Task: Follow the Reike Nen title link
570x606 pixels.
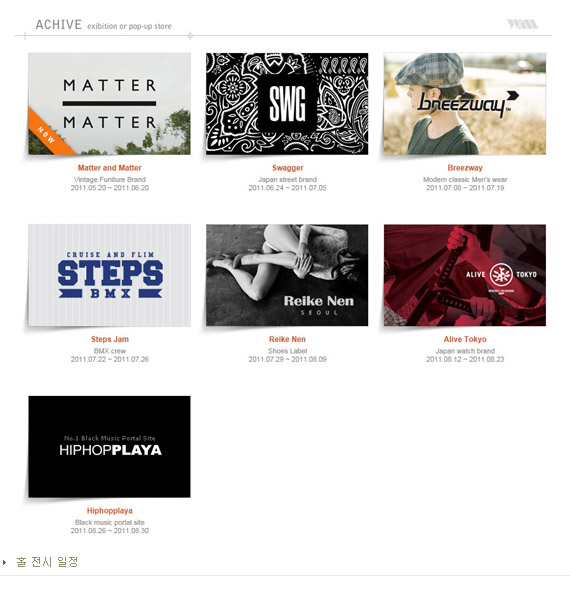Action: pyautogui.click(x=287, y=339)
